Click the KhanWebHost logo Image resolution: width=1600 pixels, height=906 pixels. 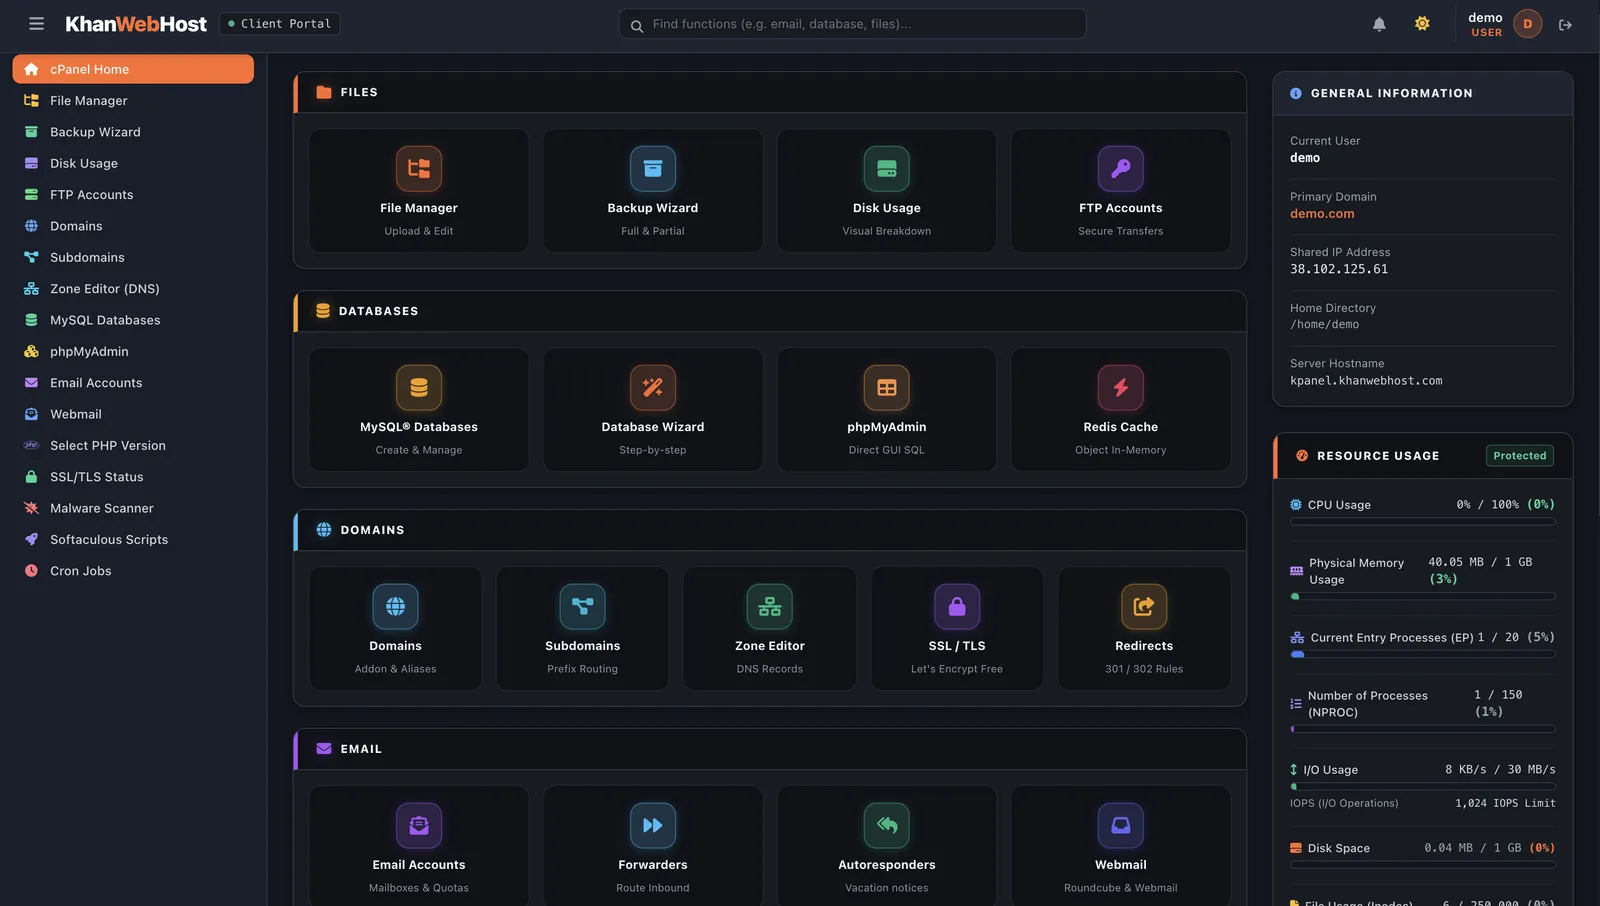pyautogui.click(x=136, y=24)
